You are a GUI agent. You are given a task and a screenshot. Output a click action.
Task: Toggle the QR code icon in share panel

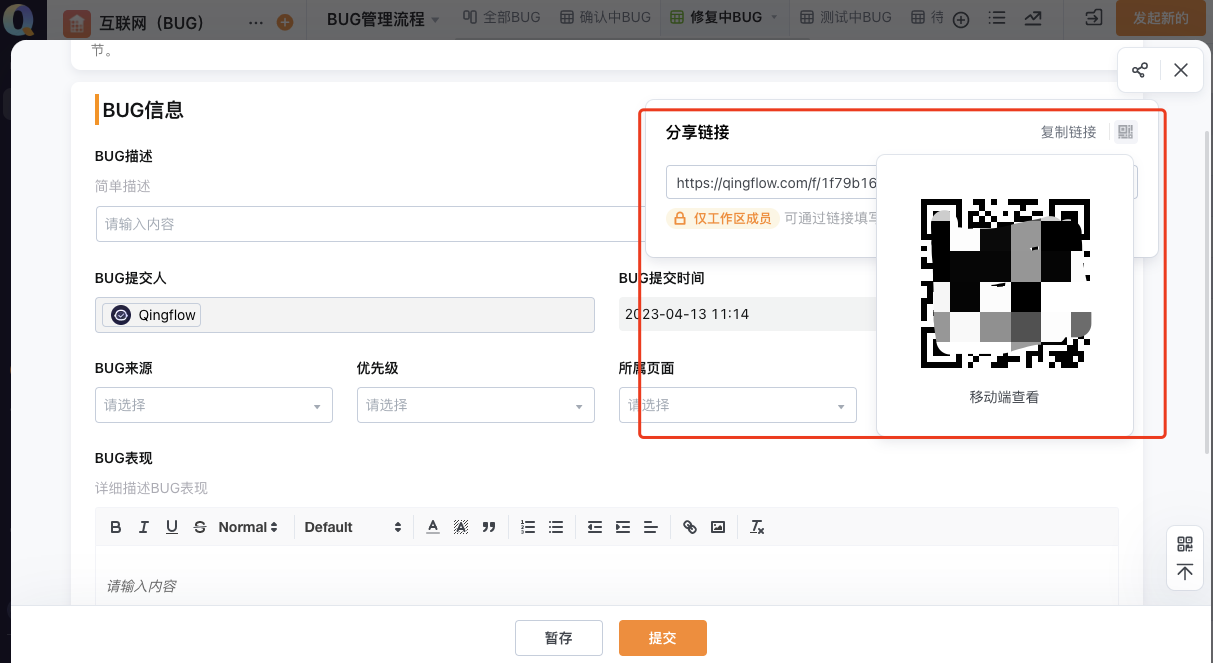point(1125,132)
